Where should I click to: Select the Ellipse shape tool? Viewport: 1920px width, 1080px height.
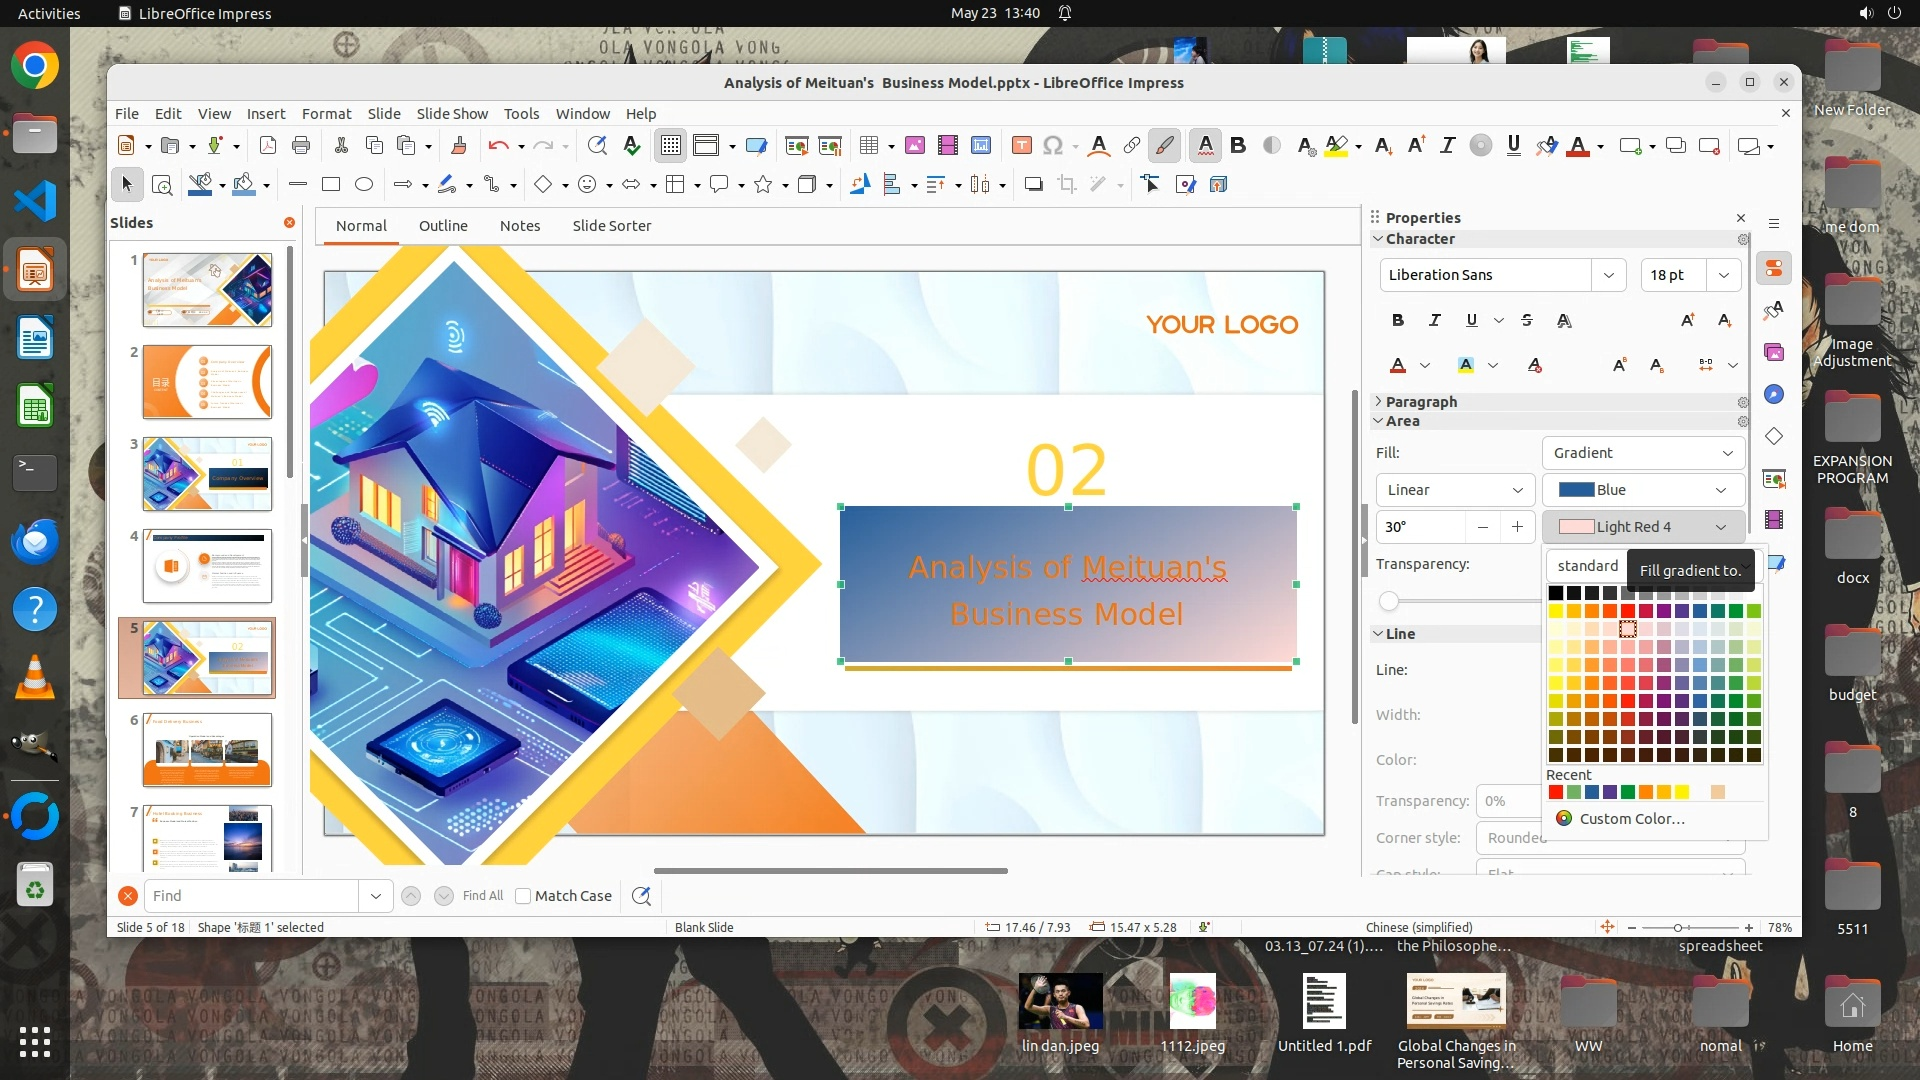pyautogui.click(x=364, y=184)
